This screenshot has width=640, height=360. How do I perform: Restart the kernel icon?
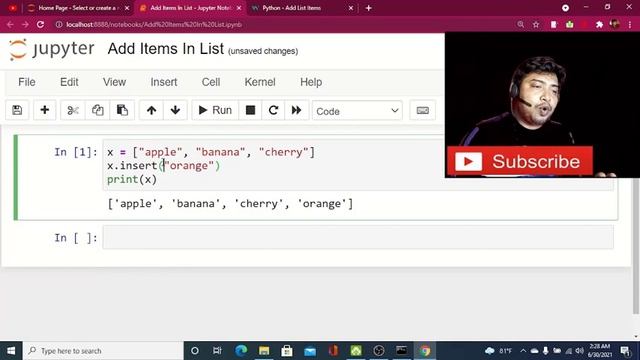tap(273, 110)
